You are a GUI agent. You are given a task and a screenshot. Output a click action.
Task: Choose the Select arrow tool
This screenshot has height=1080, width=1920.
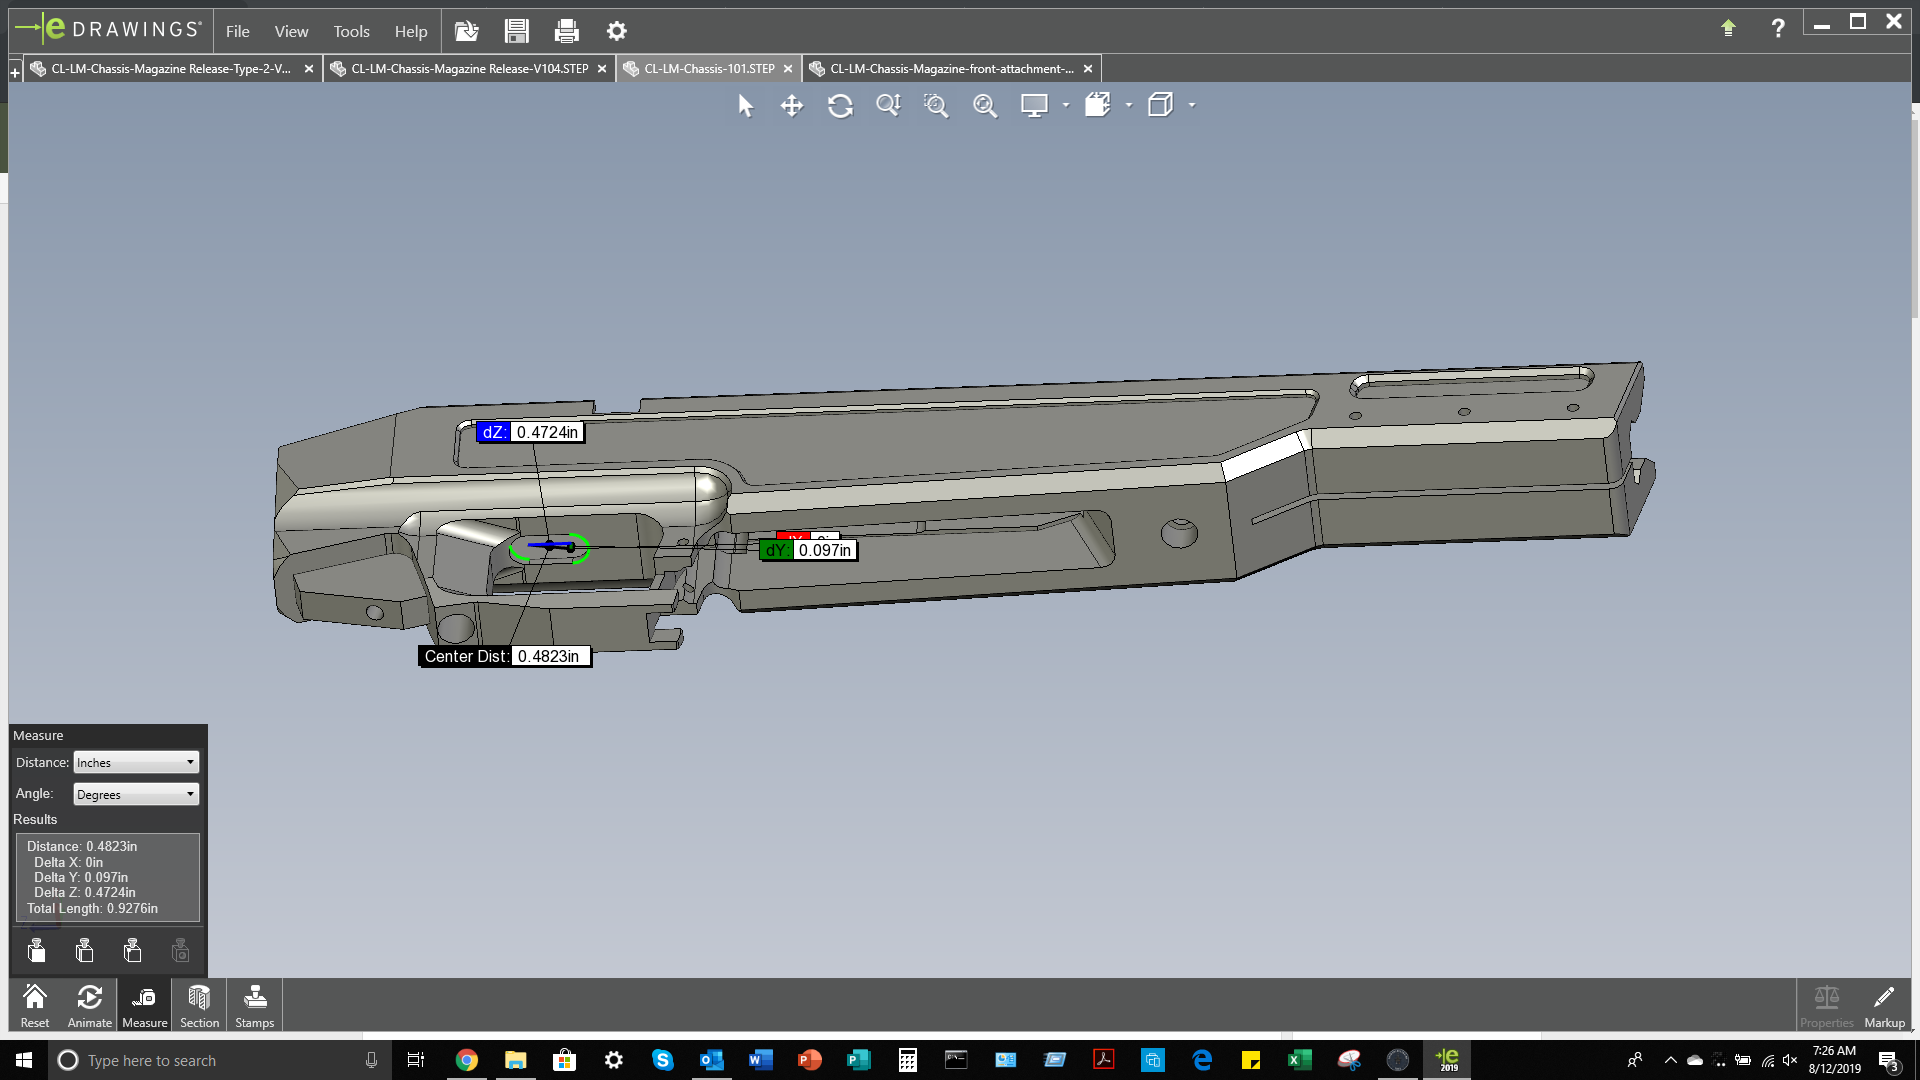[745, 106]
